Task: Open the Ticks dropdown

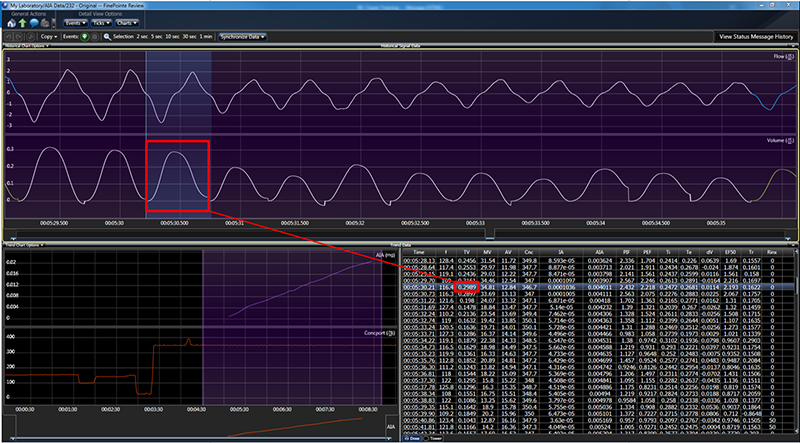Action: [102, 23]
